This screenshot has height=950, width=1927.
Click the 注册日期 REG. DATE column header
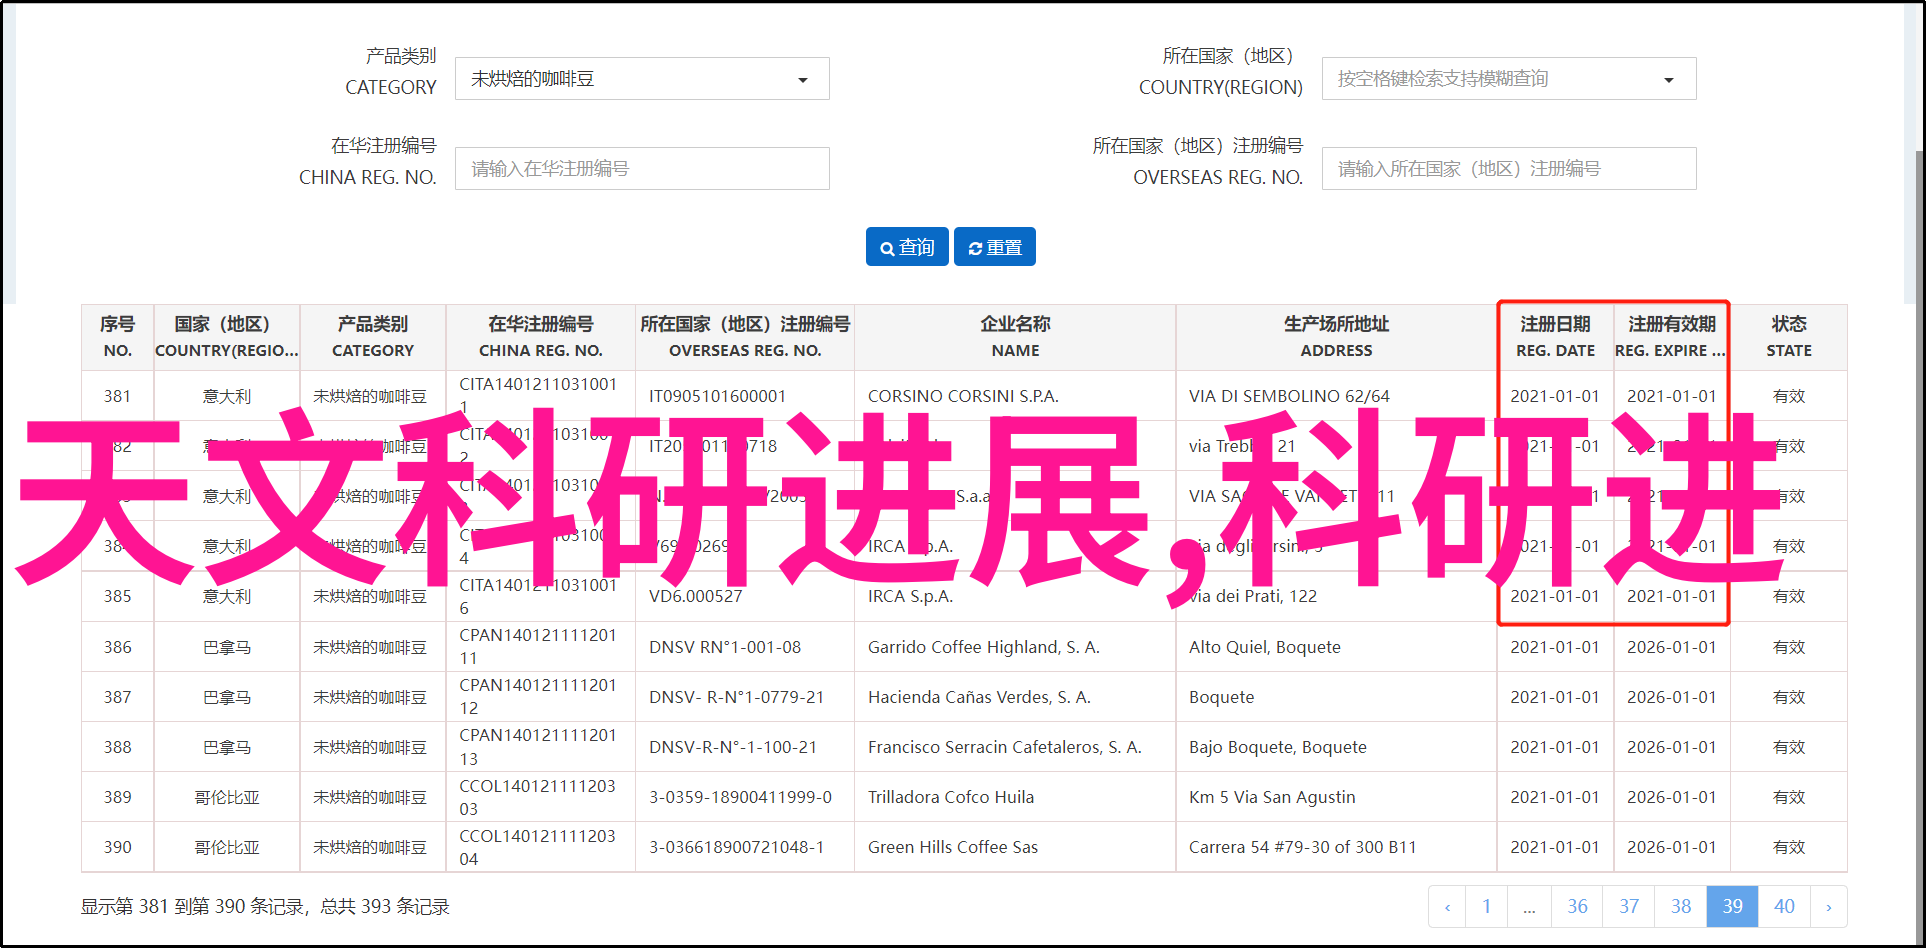[1555, 337]
